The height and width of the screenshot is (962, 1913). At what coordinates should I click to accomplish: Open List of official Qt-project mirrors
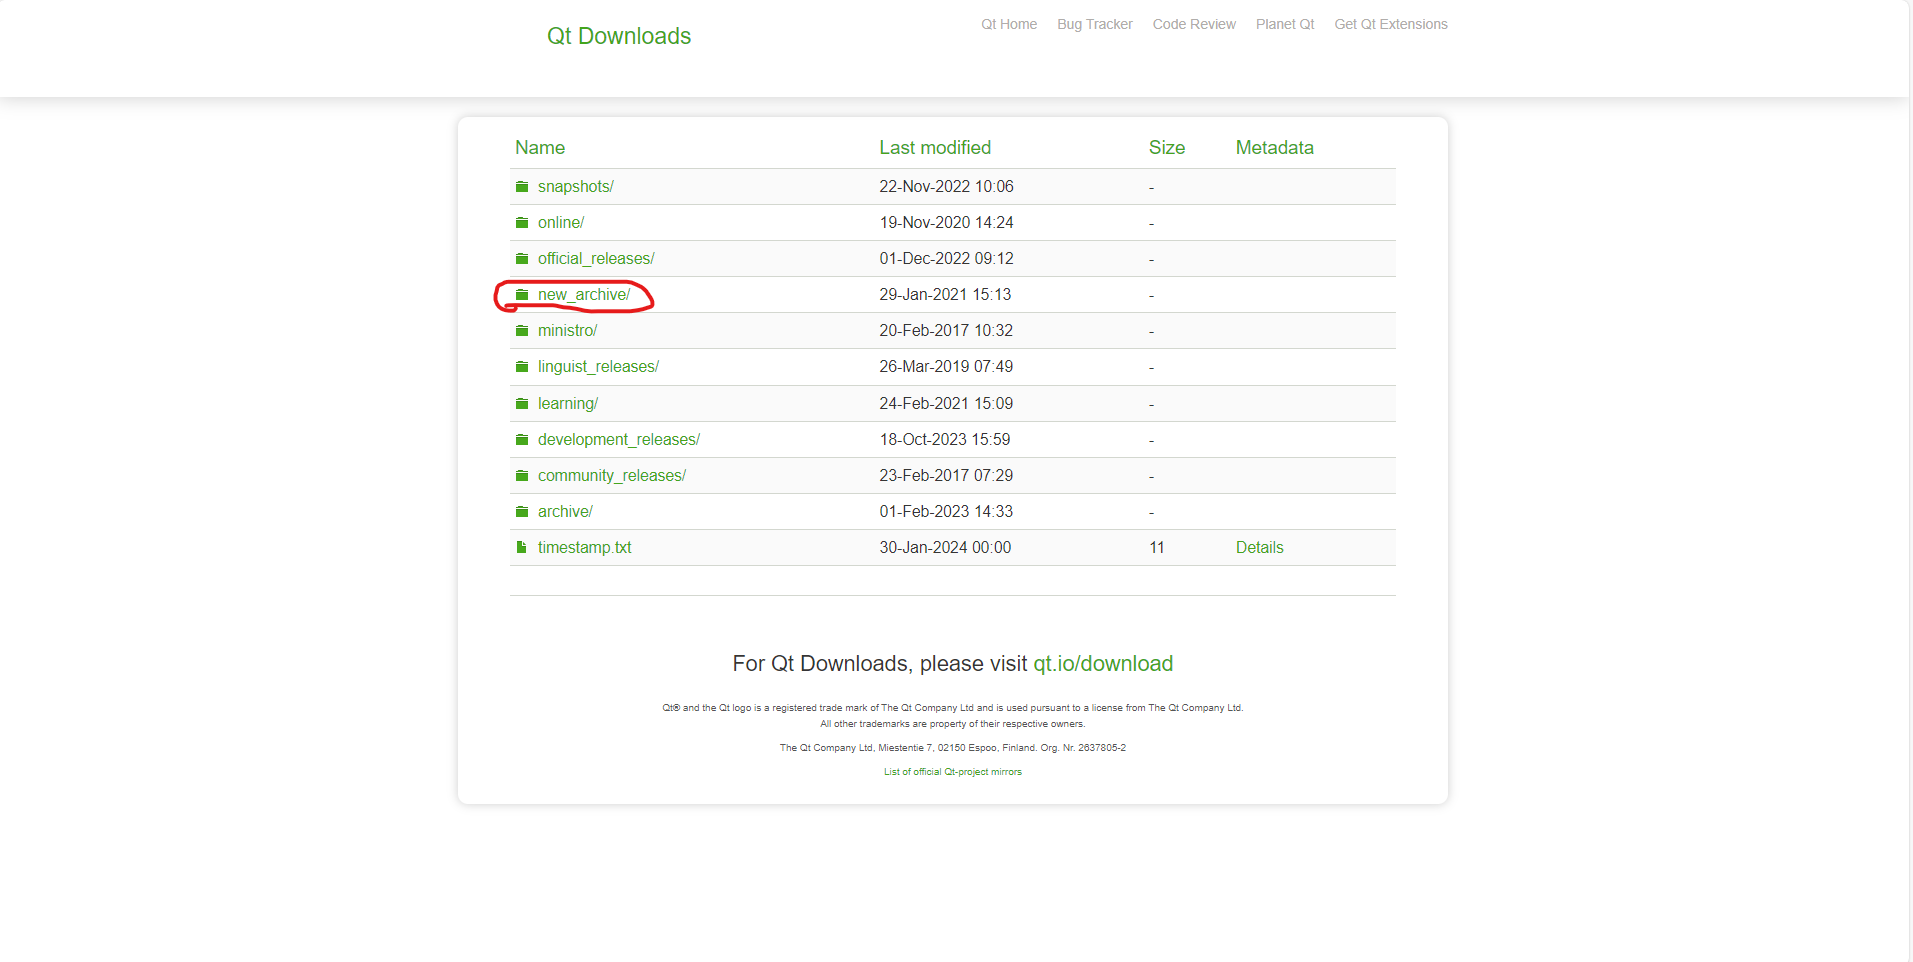pos(953,772)
